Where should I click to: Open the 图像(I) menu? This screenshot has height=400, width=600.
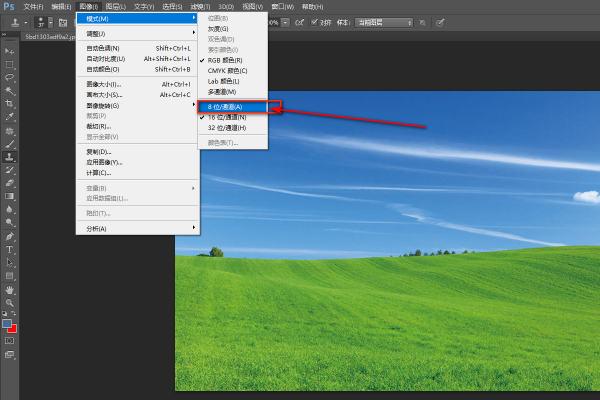coord(88,7)
